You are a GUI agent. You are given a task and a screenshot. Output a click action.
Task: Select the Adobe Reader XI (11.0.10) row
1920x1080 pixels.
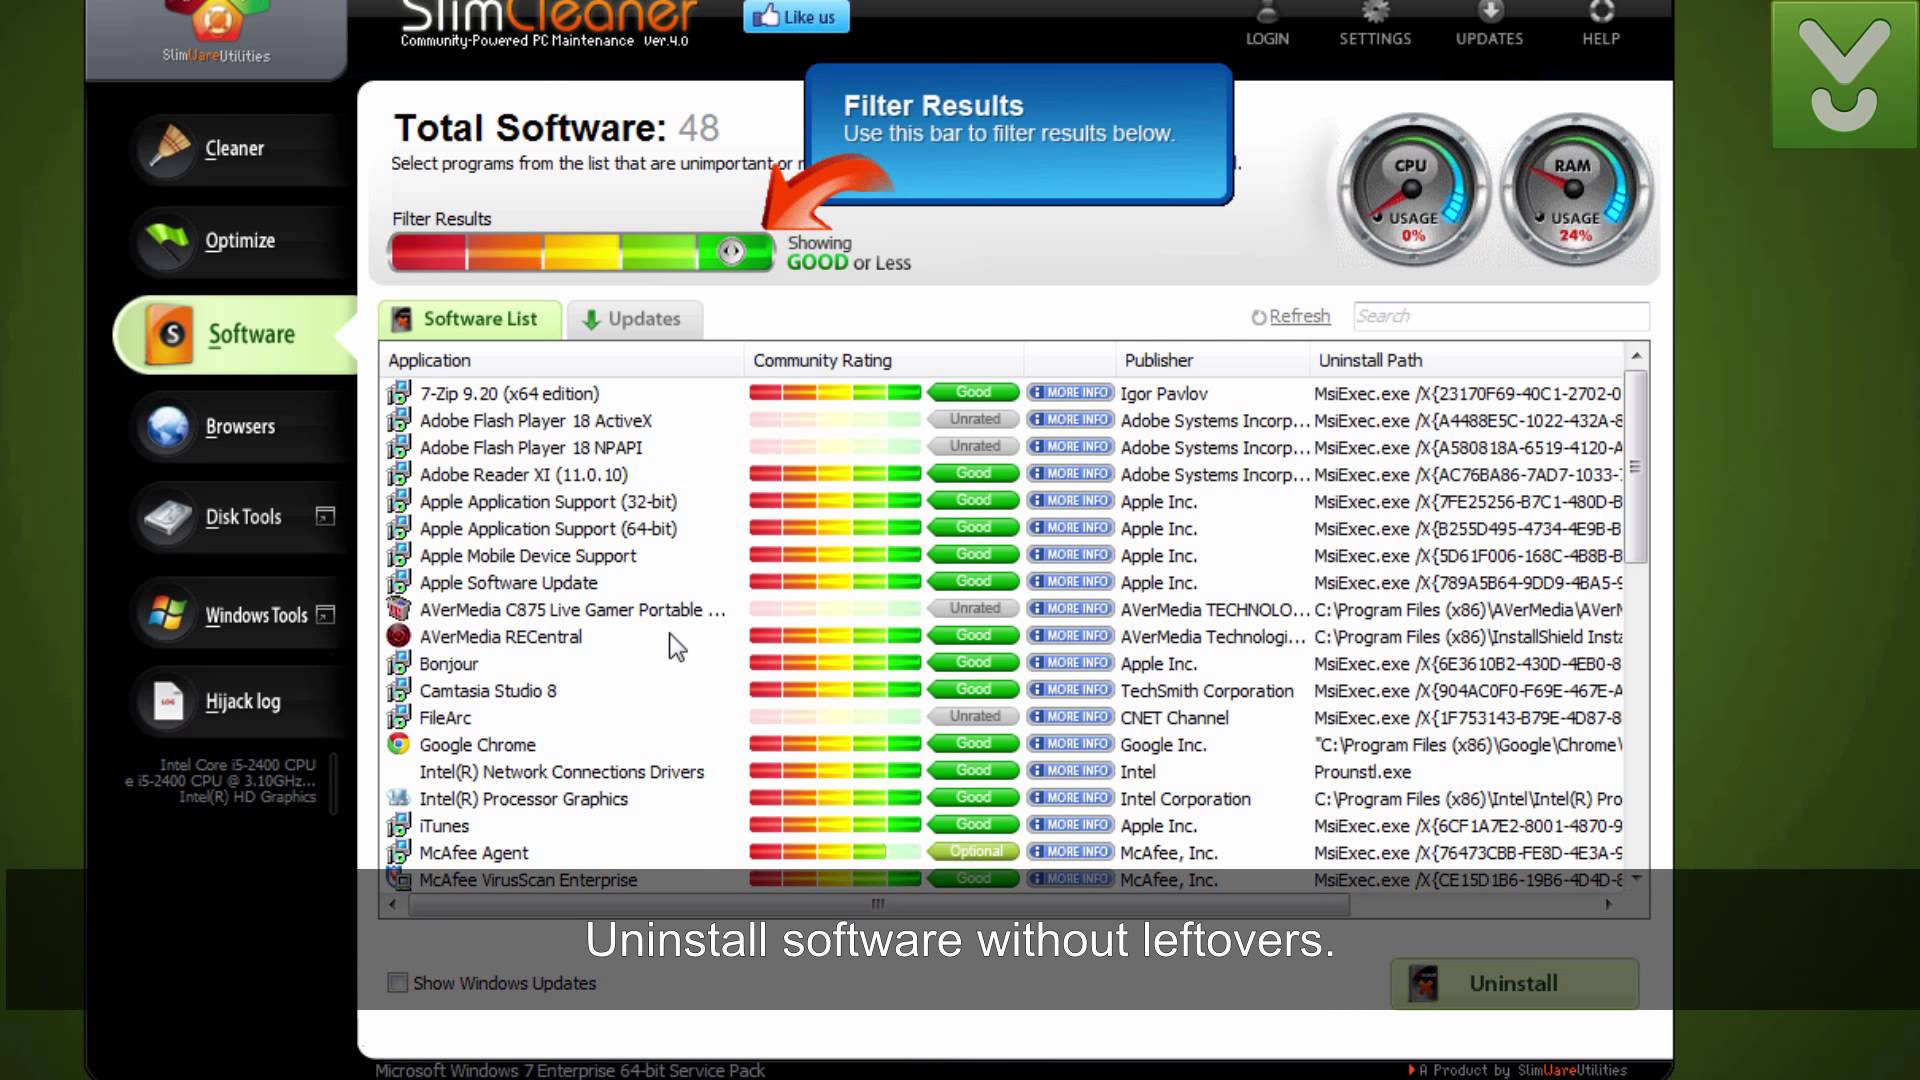1003,474
